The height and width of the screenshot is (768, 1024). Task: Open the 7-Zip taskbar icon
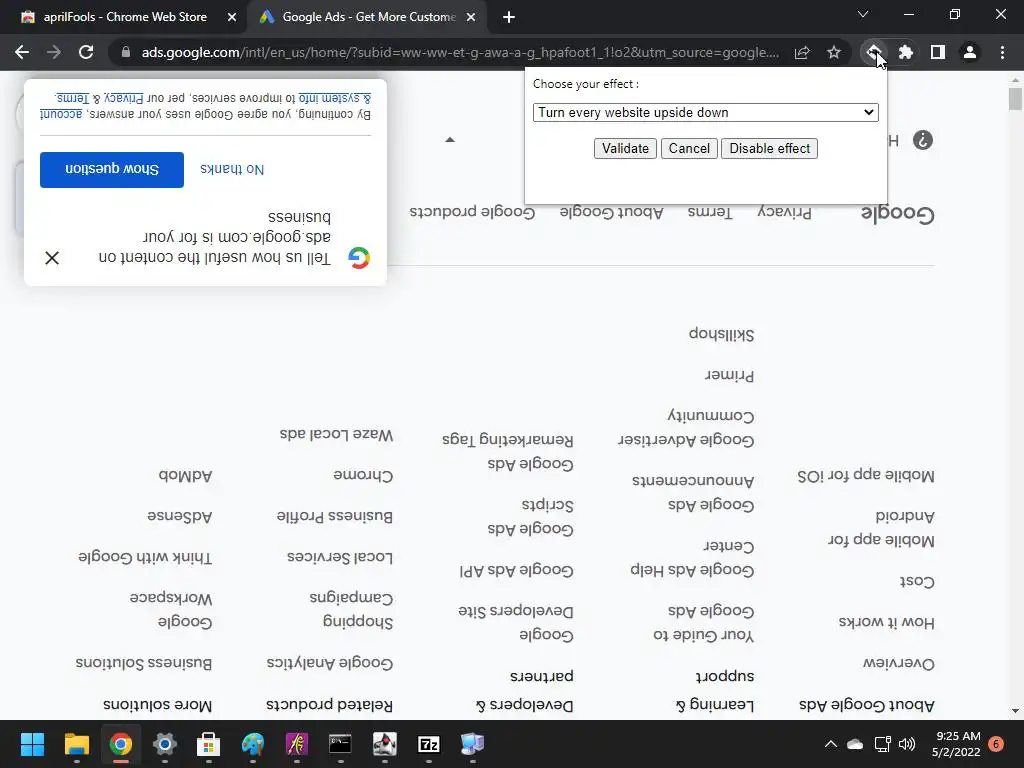pyautogui.click(x=428, y=744)
